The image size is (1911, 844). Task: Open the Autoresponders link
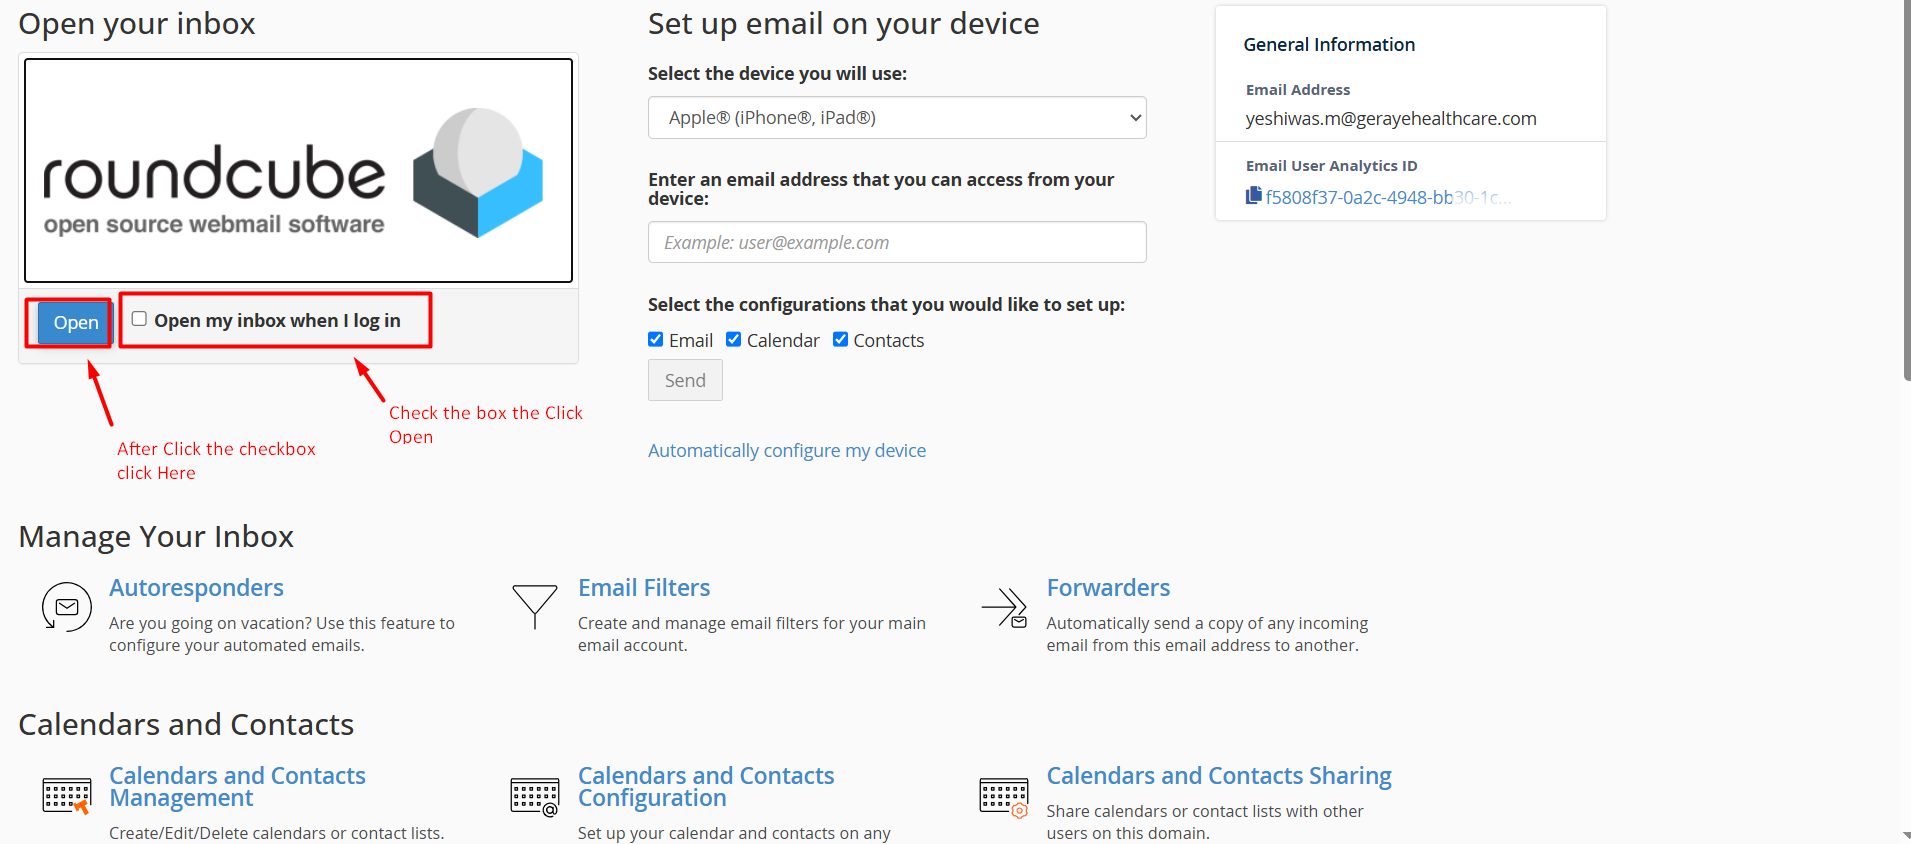pyautogui.click(x=196, y=588)
